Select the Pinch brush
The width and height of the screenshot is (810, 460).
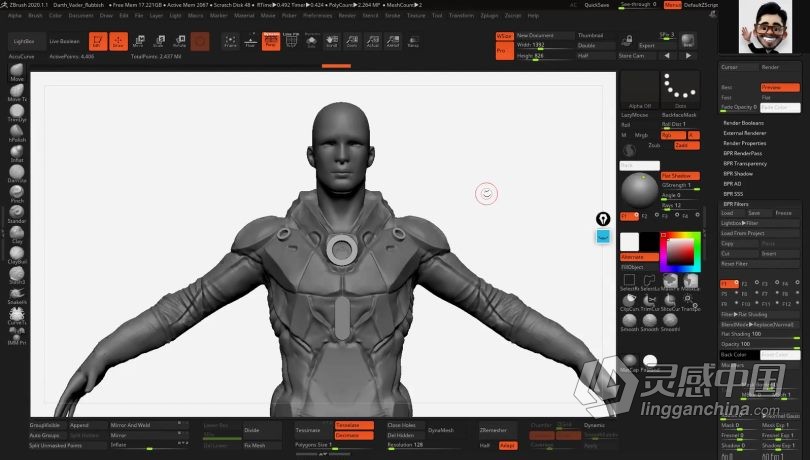tap(17, 193)
